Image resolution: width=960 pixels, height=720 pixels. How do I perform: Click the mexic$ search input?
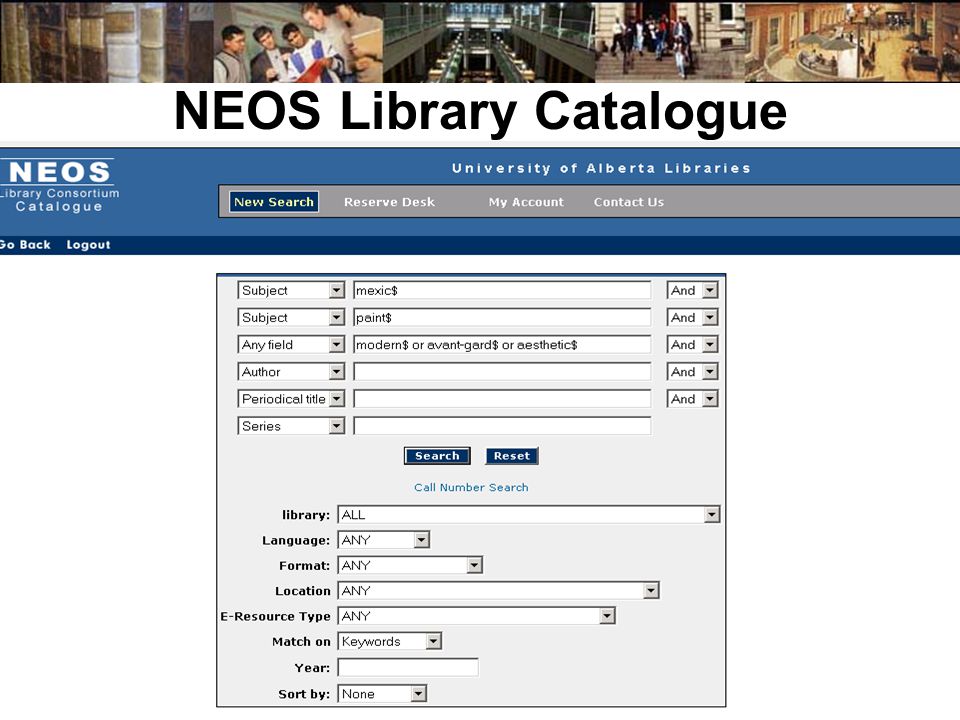[x=502, y=290]
